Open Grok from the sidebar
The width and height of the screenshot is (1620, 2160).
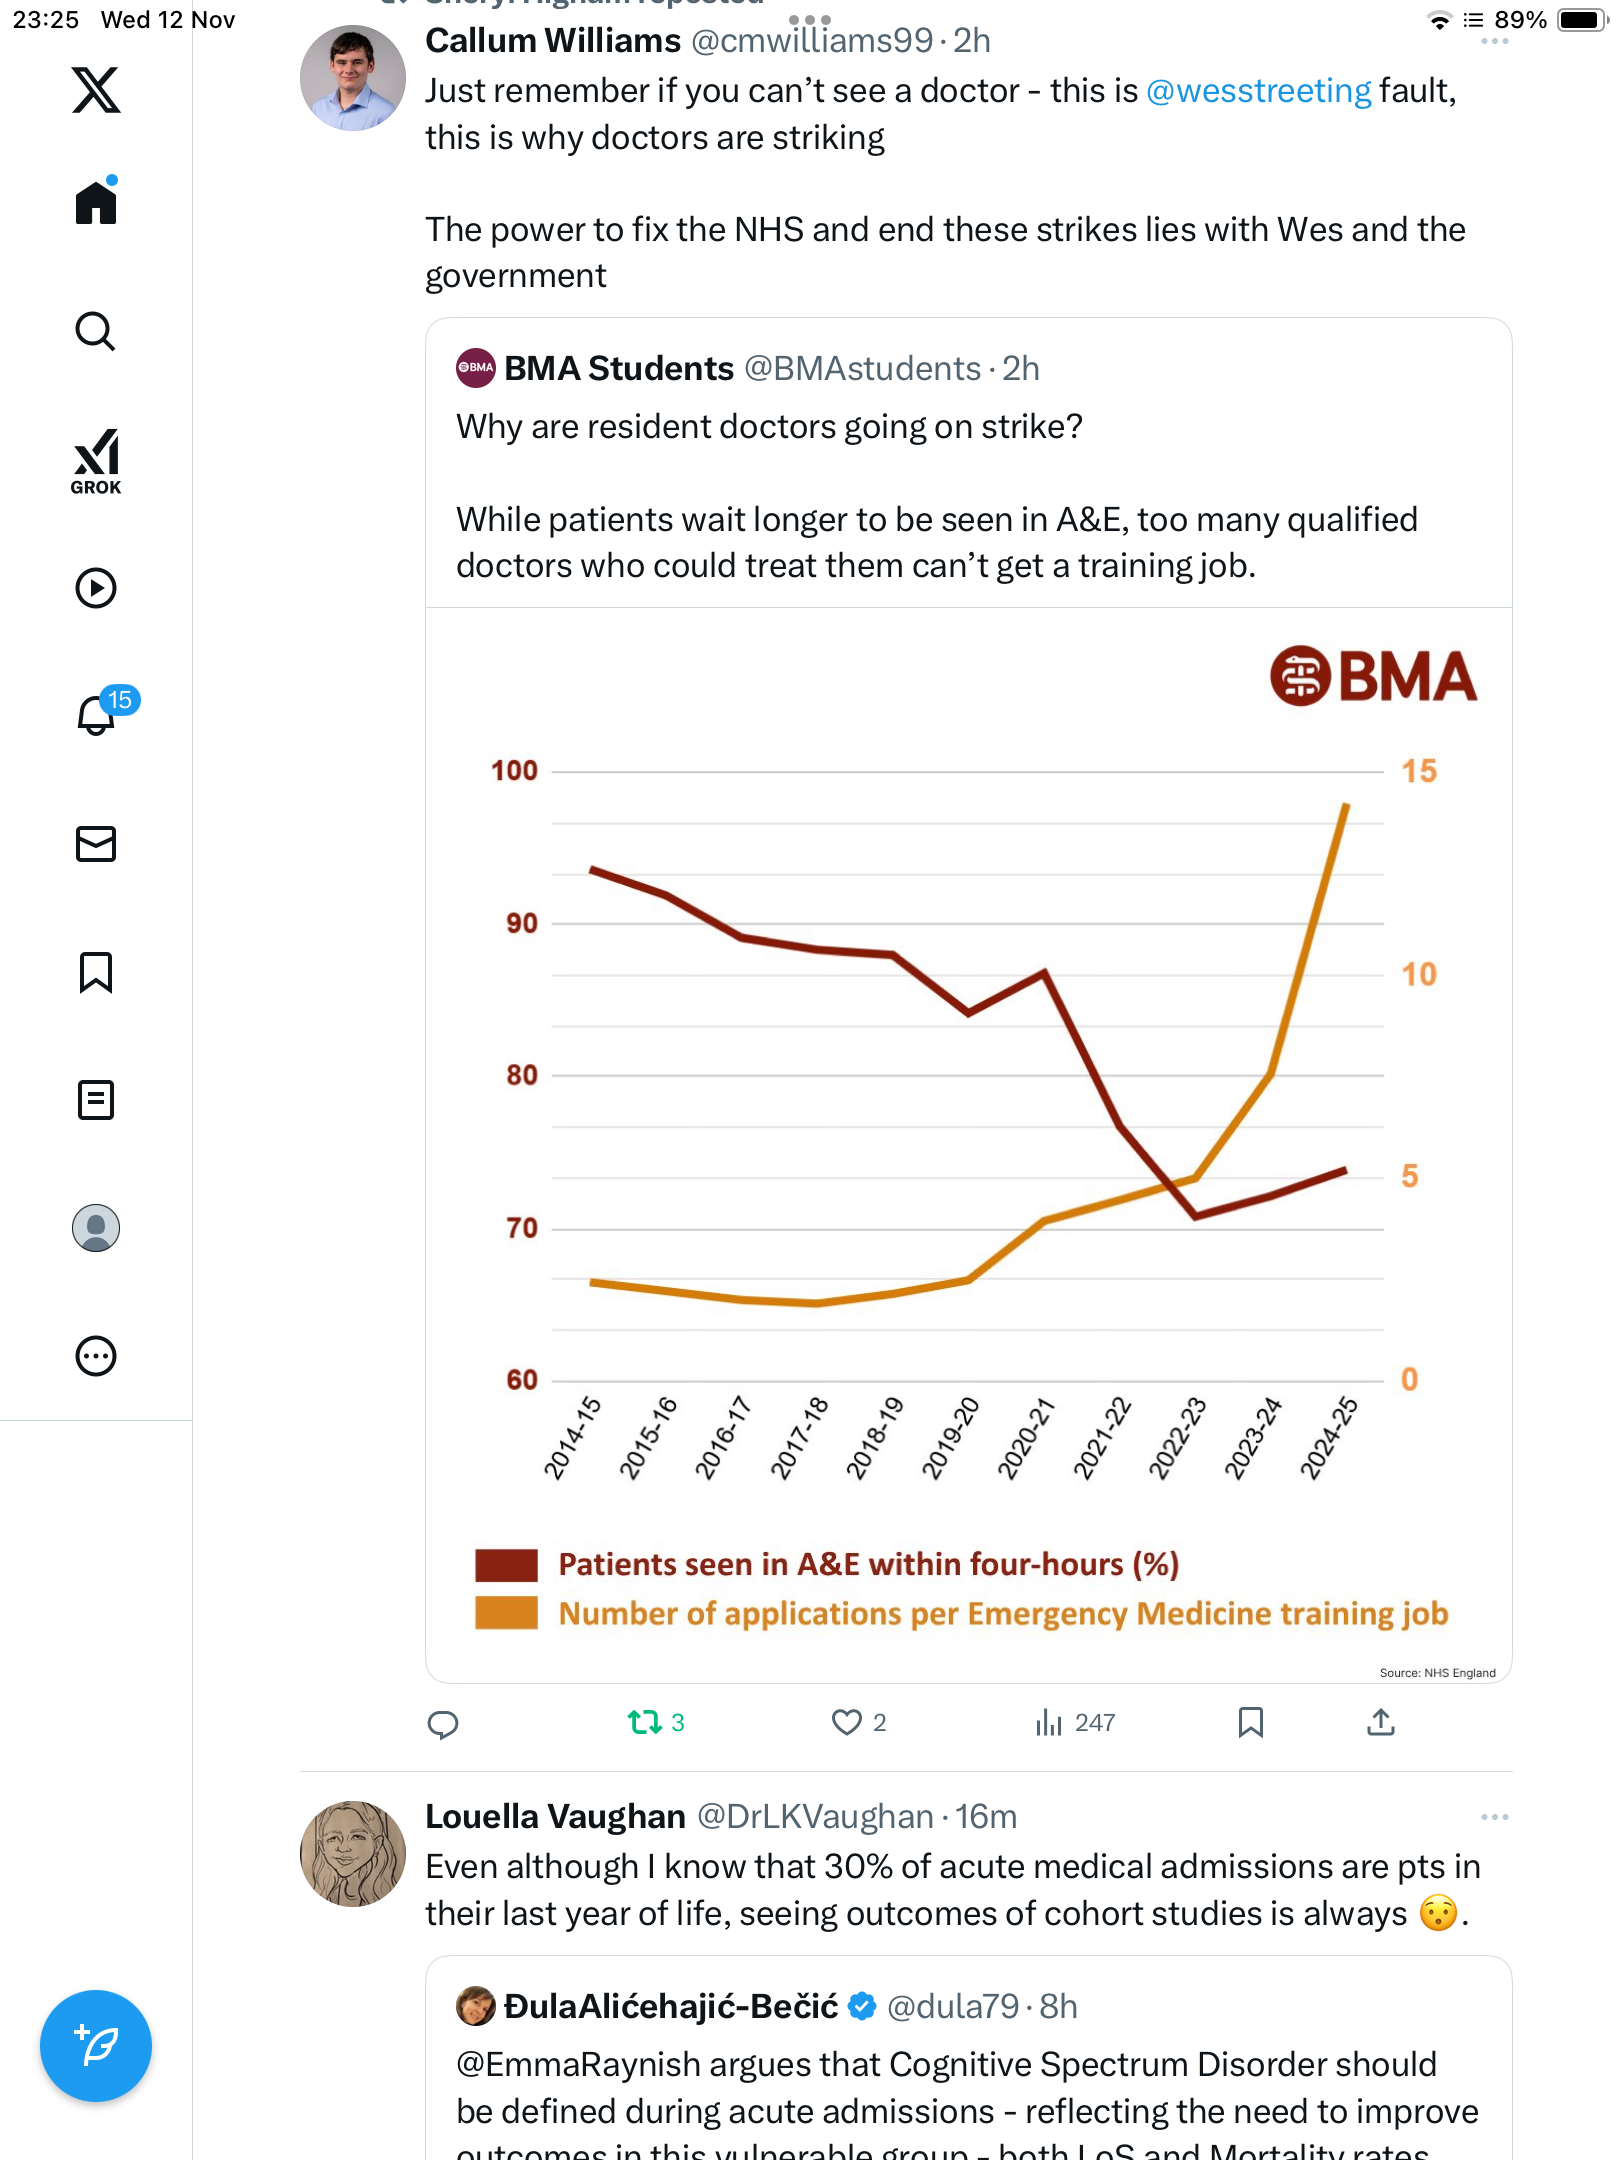coord(96,461)
